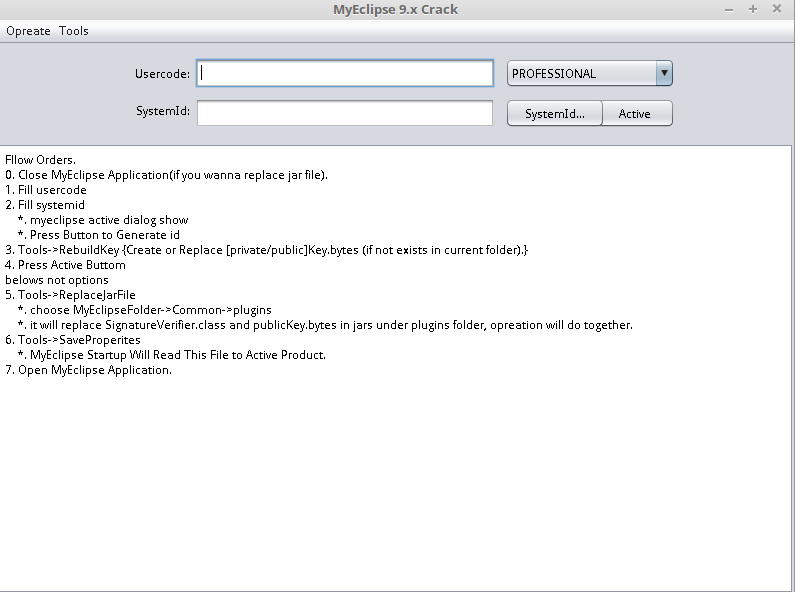Click the '4. Press Active Buttom' line
Screen dimensions: 795x592
click(65, 265)
